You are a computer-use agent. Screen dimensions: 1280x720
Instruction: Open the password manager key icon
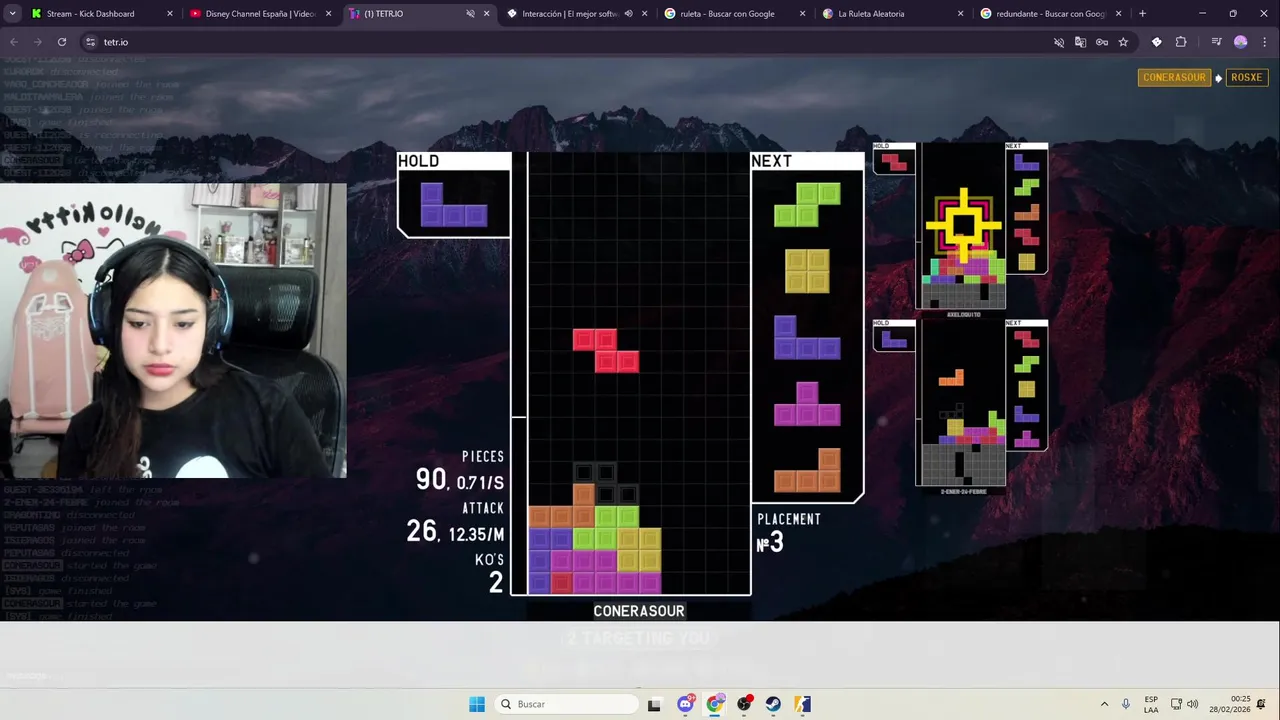coord(1102,42)
